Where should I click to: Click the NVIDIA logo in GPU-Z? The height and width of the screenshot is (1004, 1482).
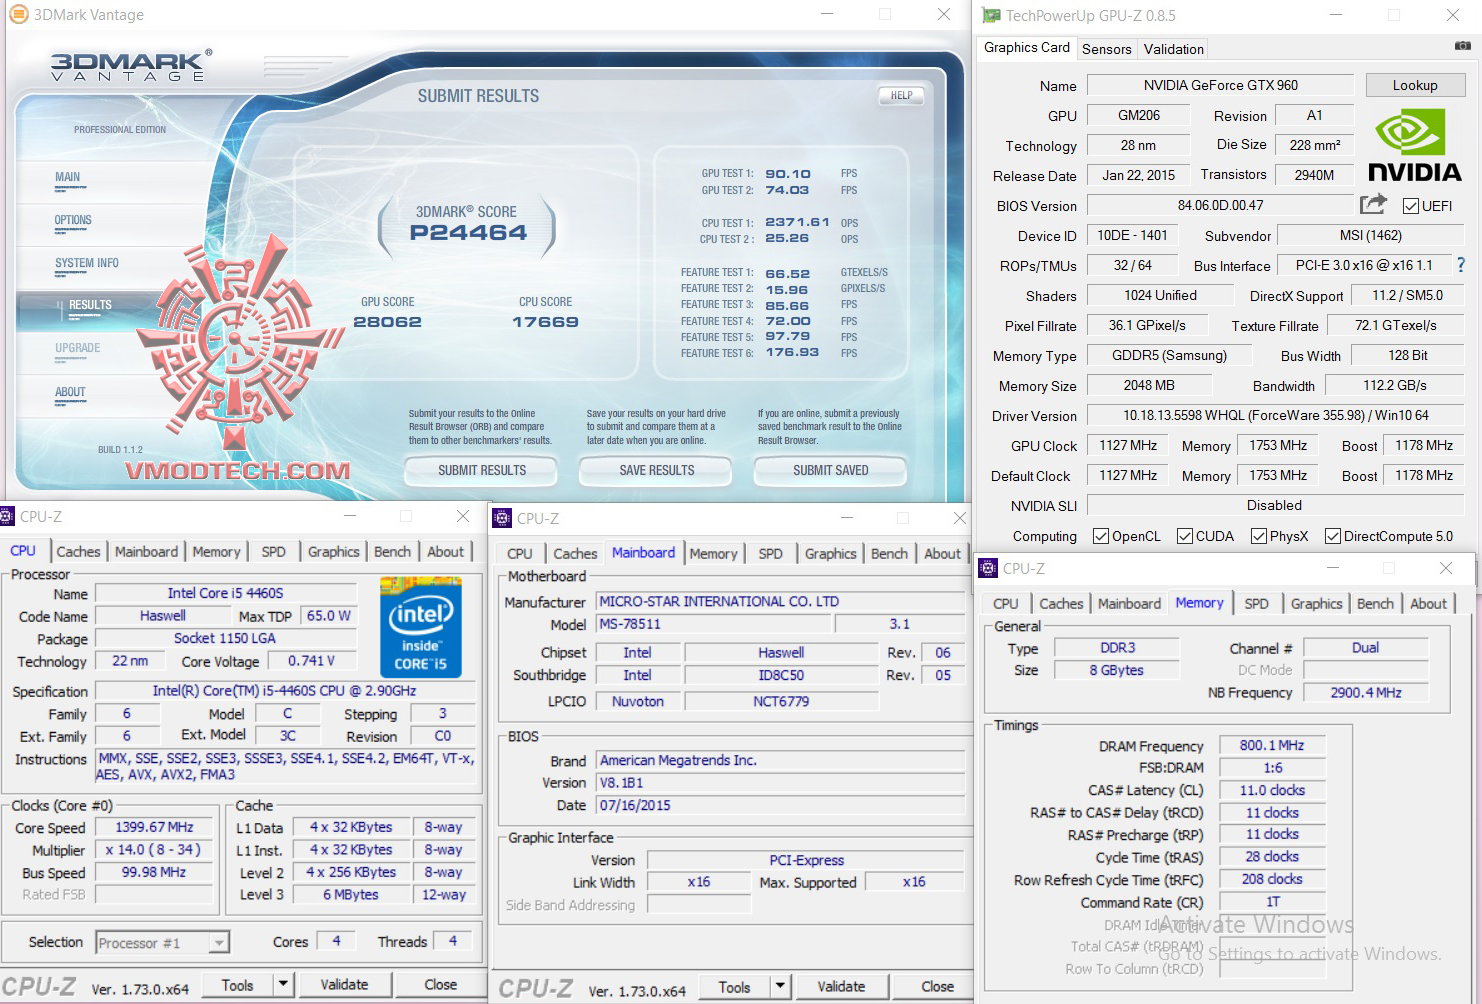coord(1414,146)
